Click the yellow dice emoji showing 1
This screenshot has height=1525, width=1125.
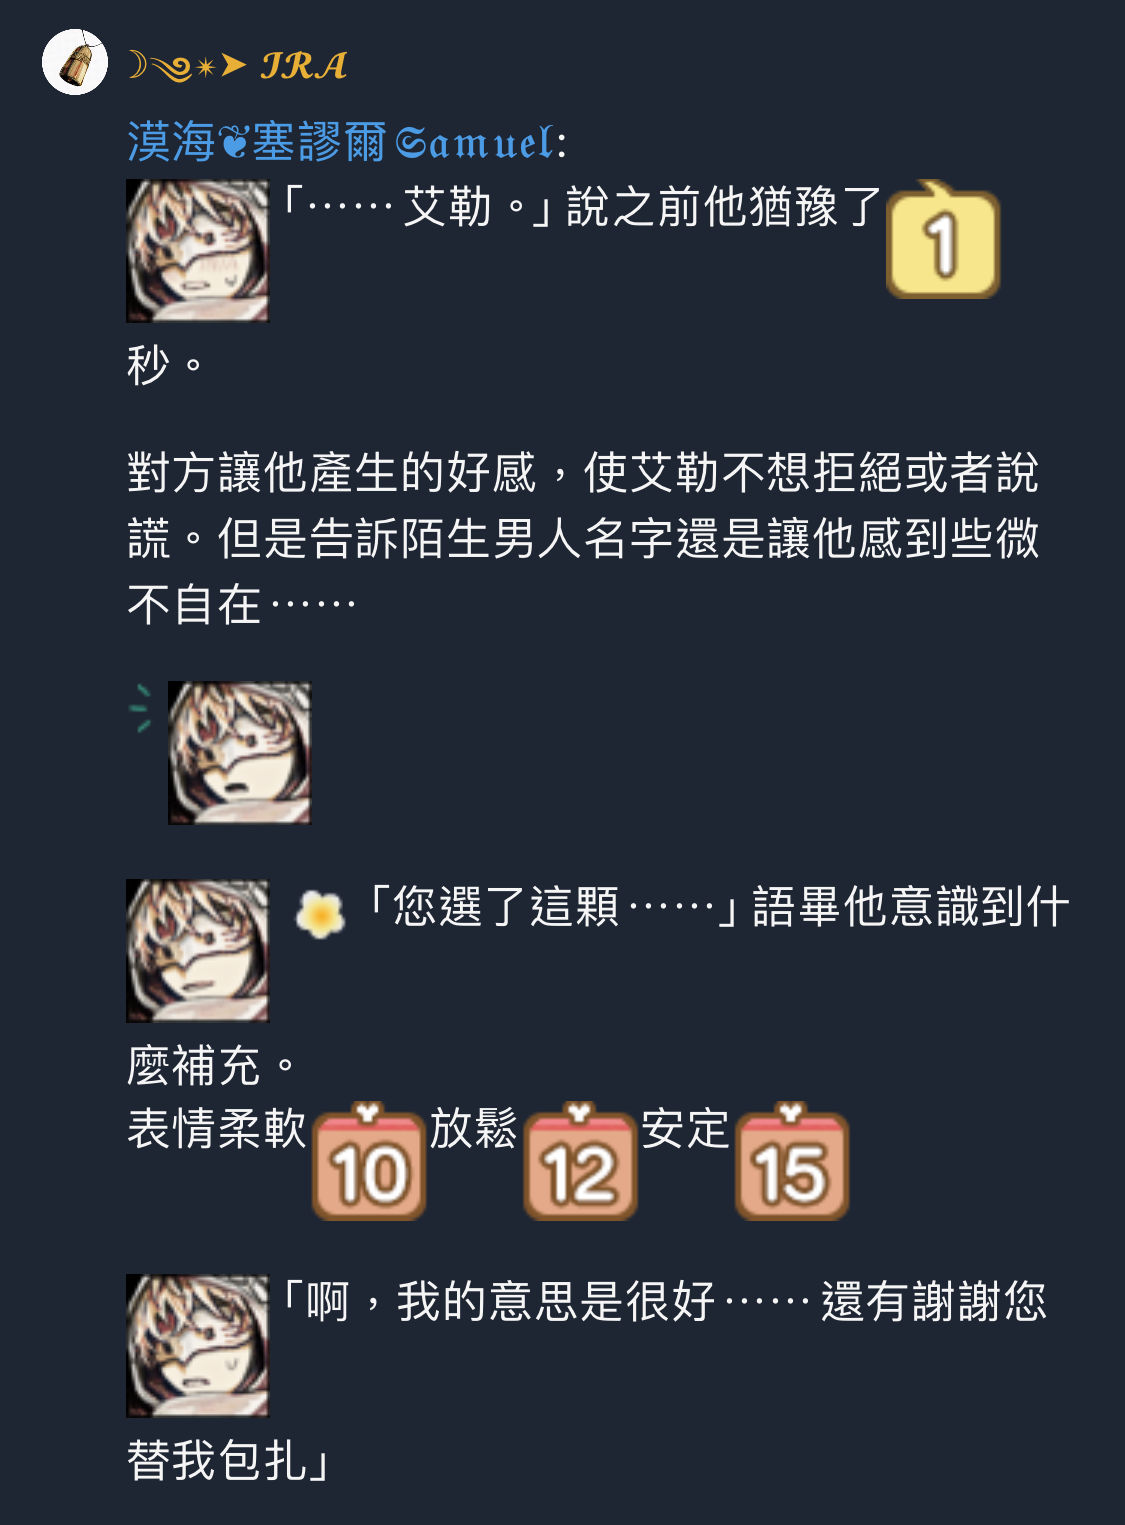point(943,240)
